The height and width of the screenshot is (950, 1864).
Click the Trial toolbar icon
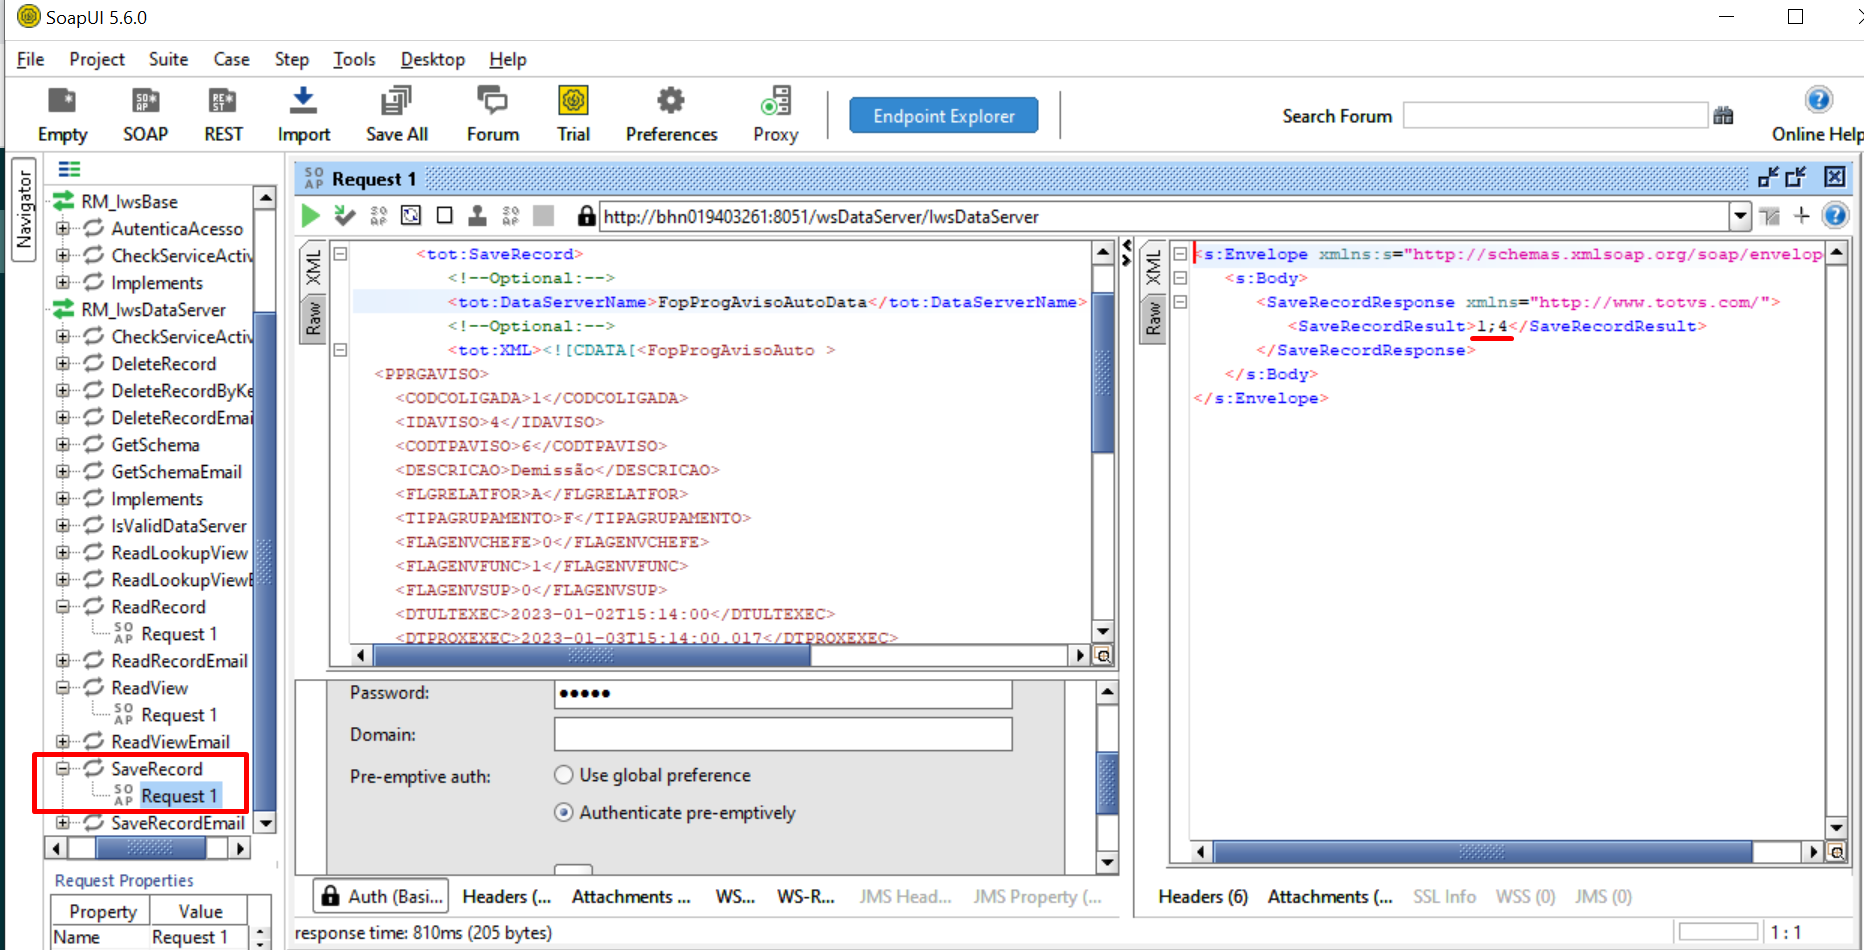(x=573, y=115)
